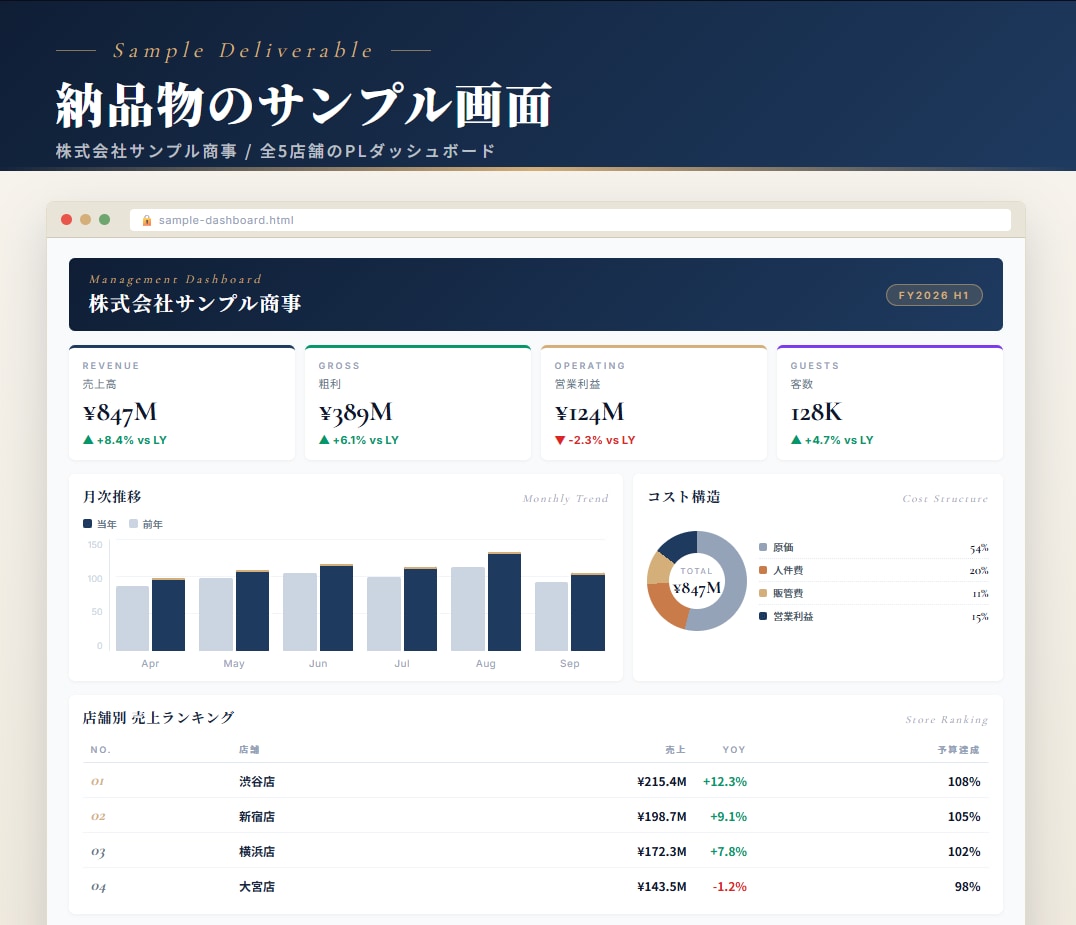Click the dark current-year bar for May

point(253,611)
